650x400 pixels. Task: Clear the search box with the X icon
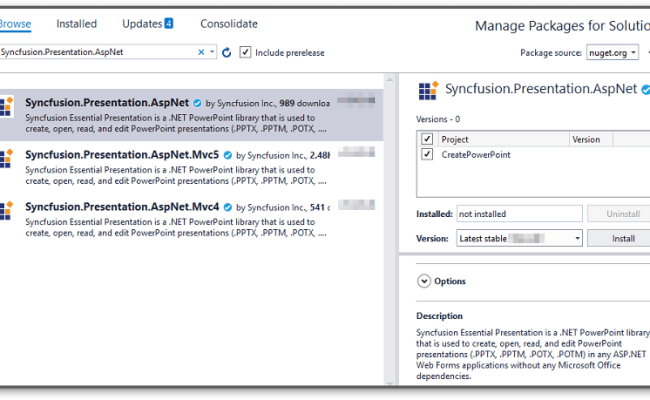[201, 52]
